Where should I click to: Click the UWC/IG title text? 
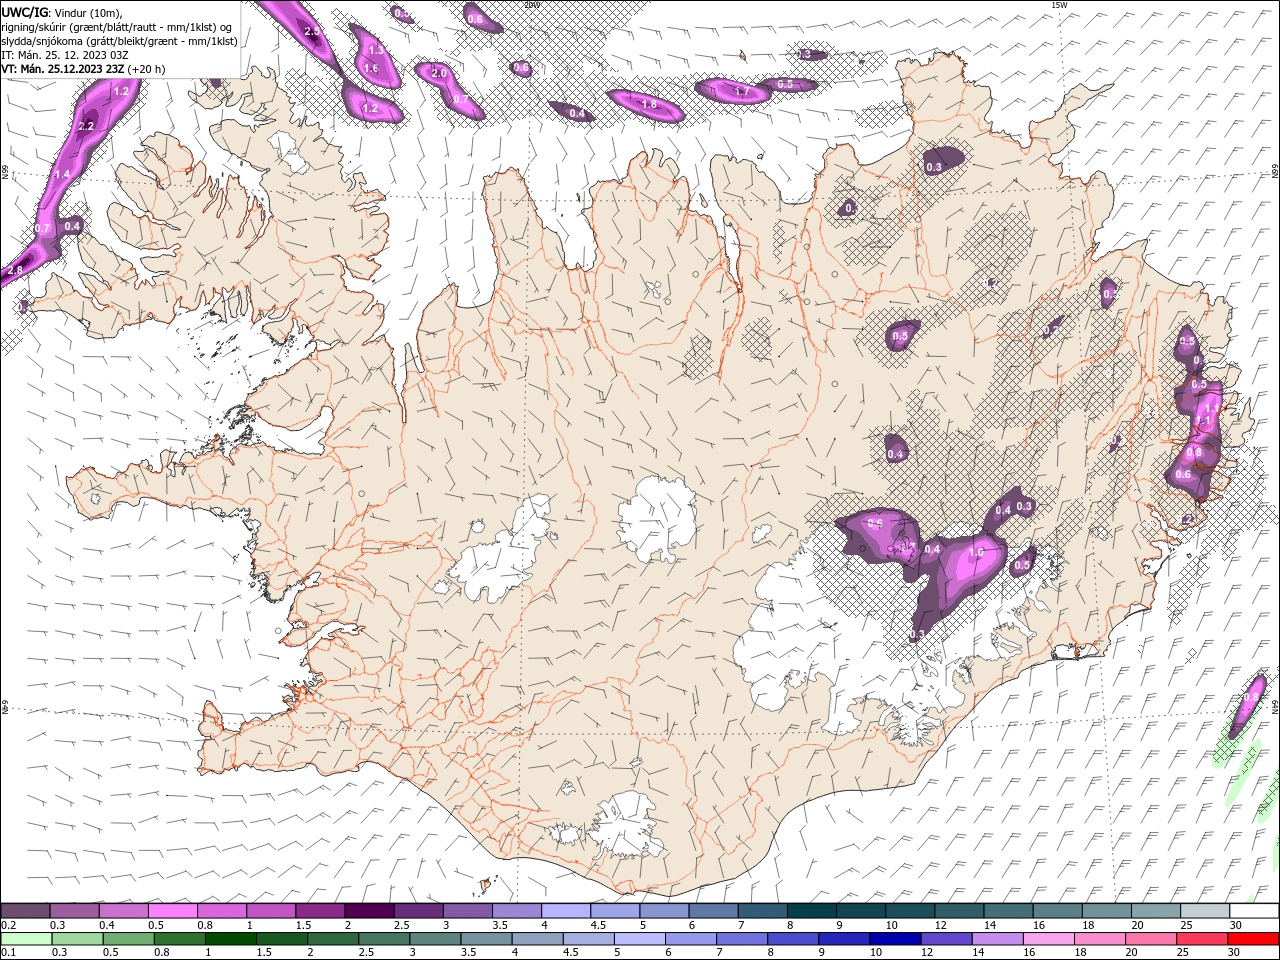pos(23,11)
